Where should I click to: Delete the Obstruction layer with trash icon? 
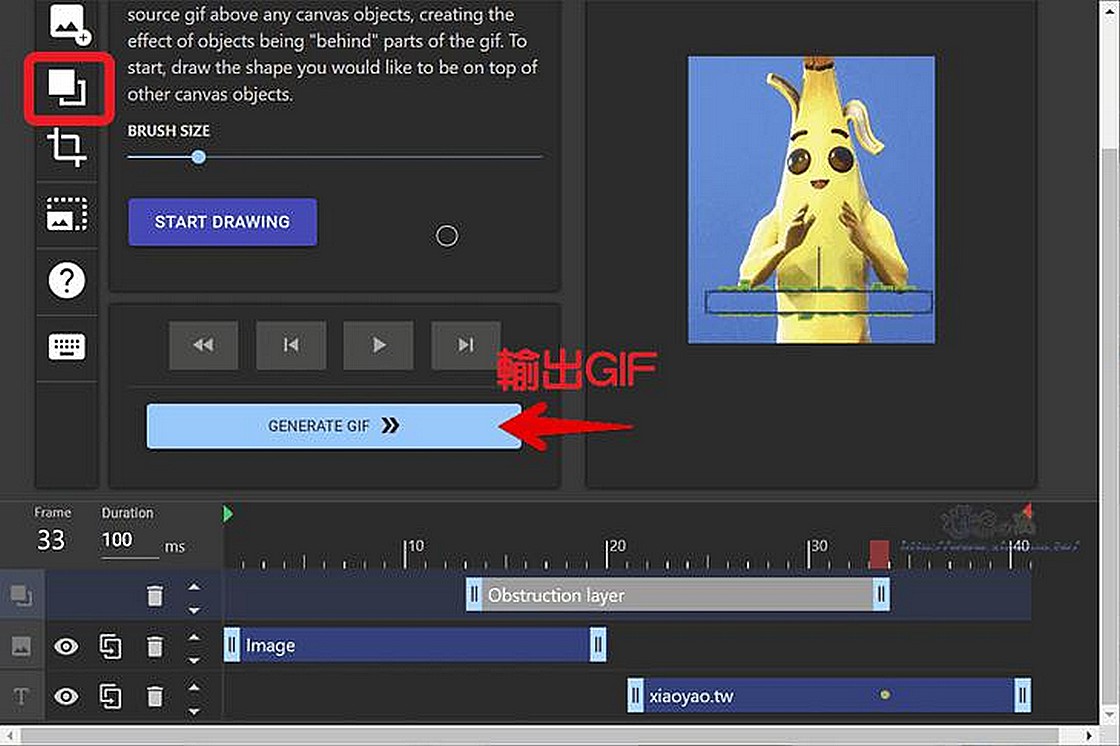[155, 596]
